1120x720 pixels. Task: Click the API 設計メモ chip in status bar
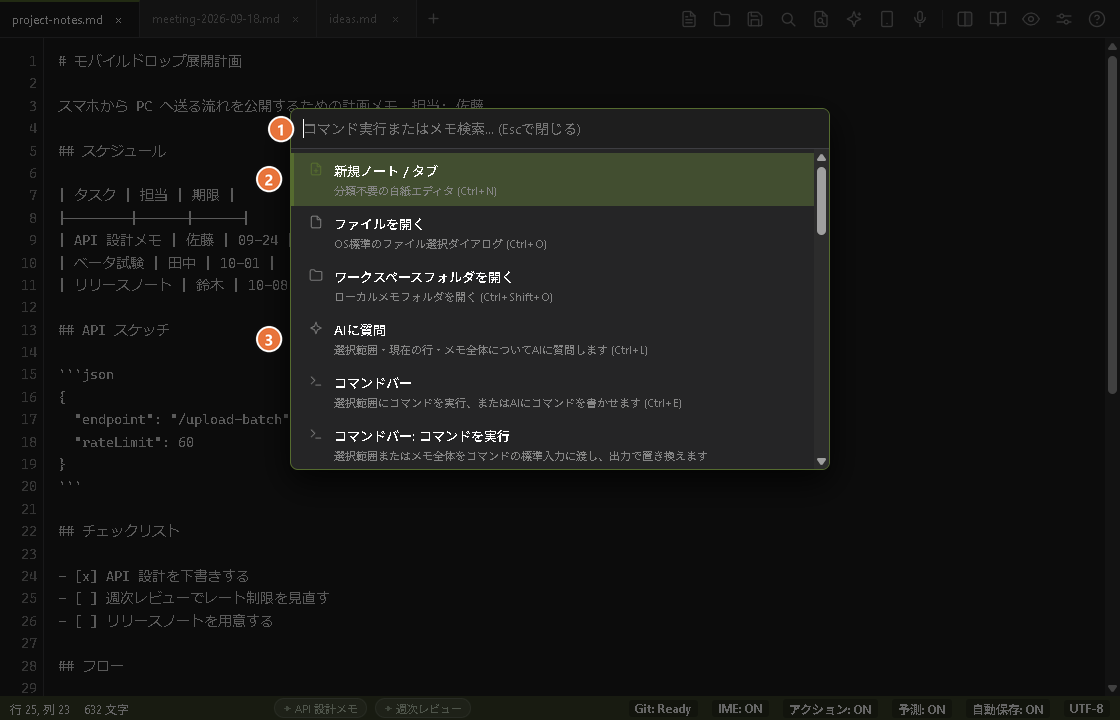click(x=321, y=709)
